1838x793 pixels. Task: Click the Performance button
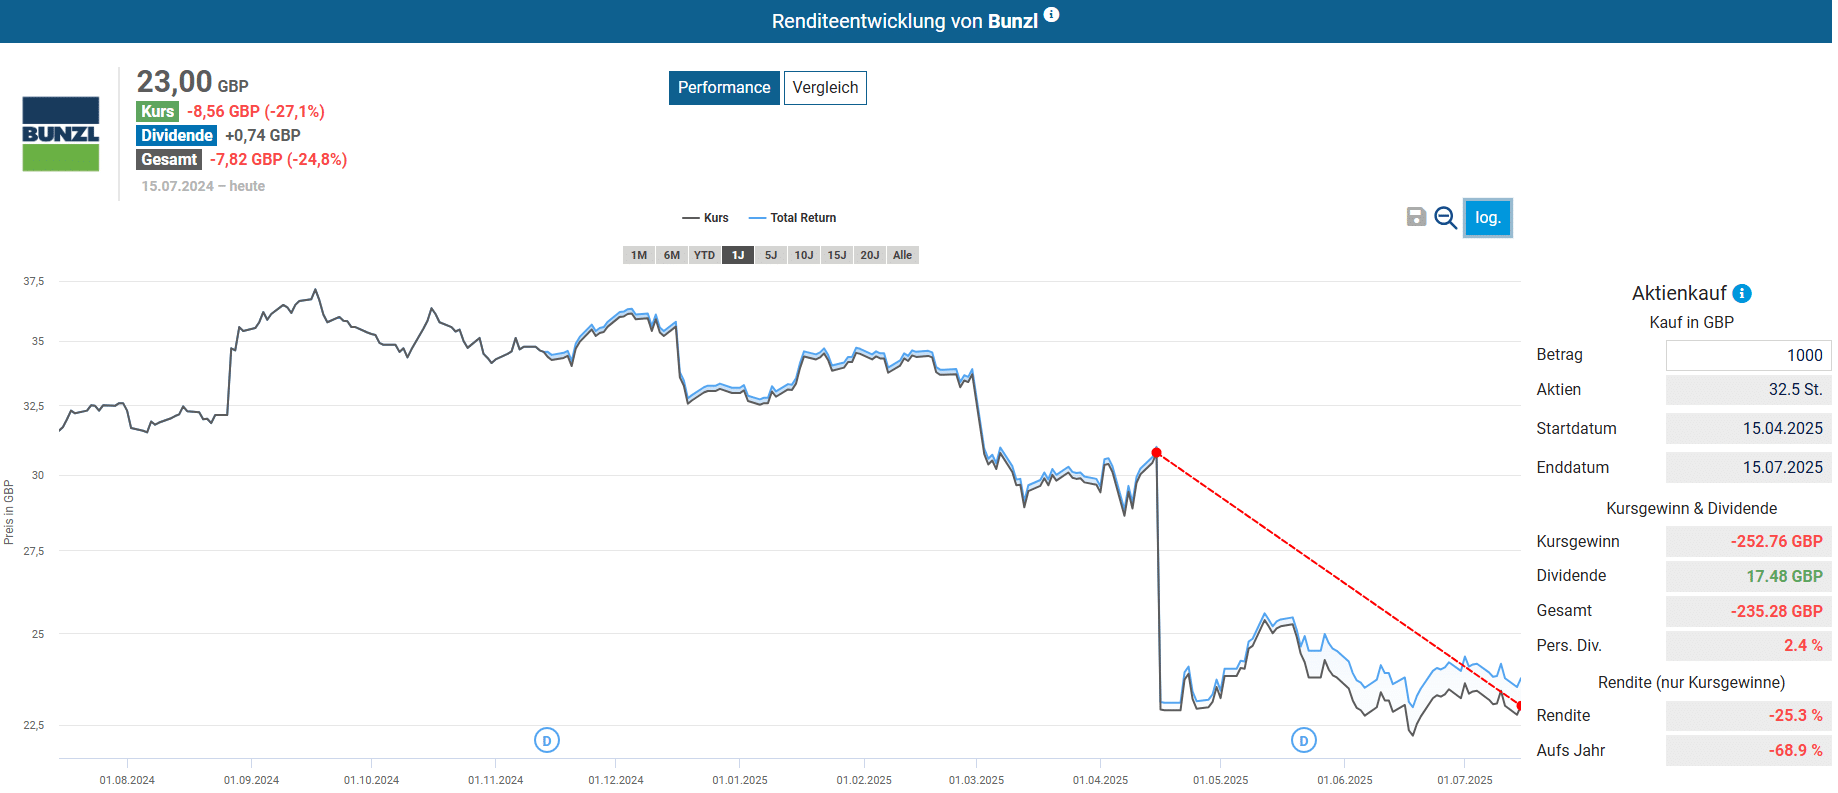(x=724, y=88)
